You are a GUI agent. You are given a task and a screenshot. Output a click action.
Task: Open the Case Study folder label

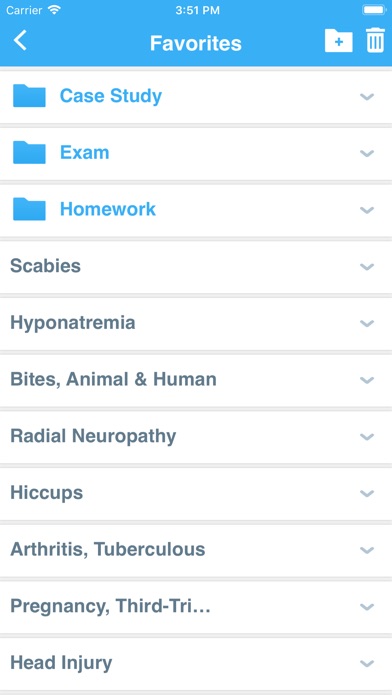point(111,96)
